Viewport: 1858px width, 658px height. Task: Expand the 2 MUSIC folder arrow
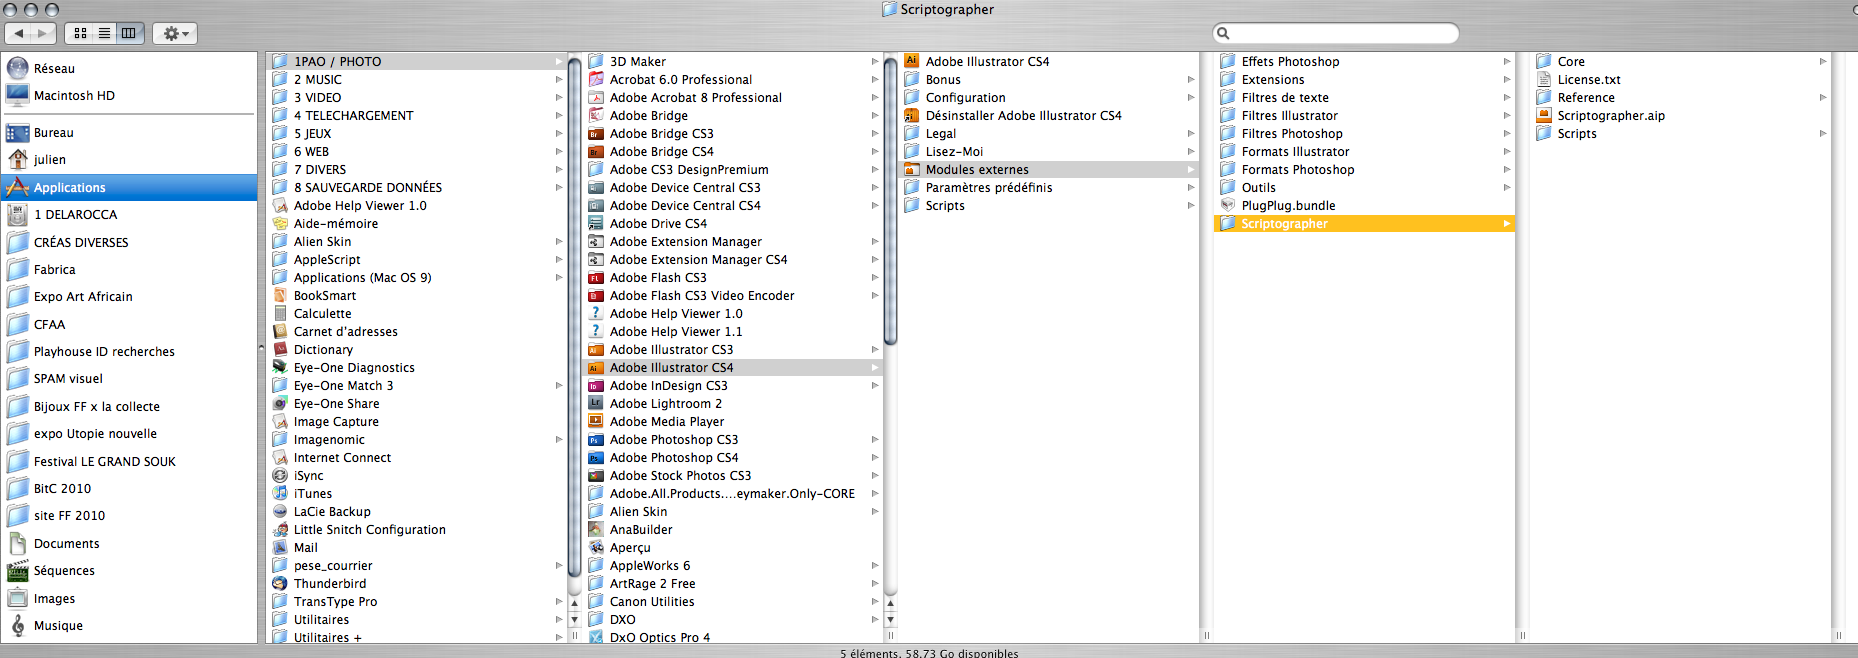559,80
